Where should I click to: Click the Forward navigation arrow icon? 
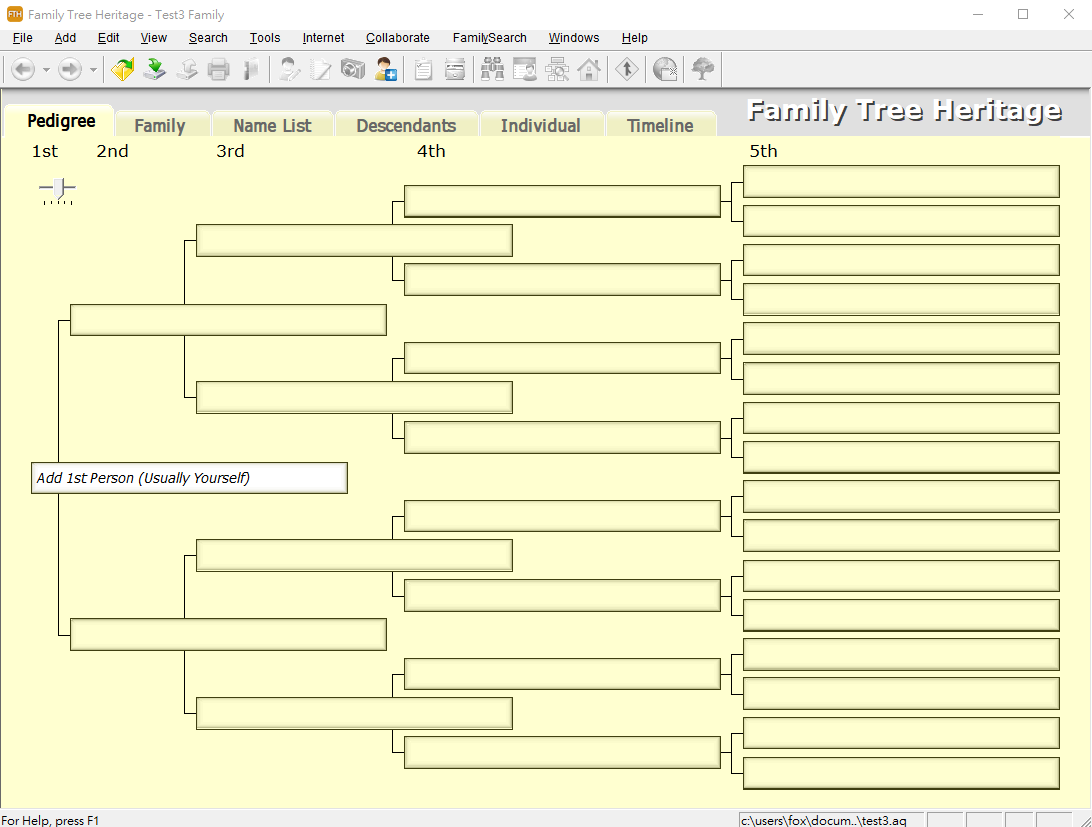pyautogui.click(x=70, y=69)
